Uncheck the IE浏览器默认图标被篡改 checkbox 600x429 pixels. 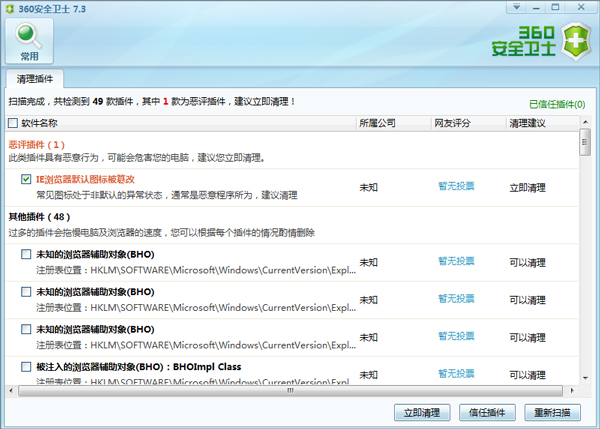click(x=26, y=179)
